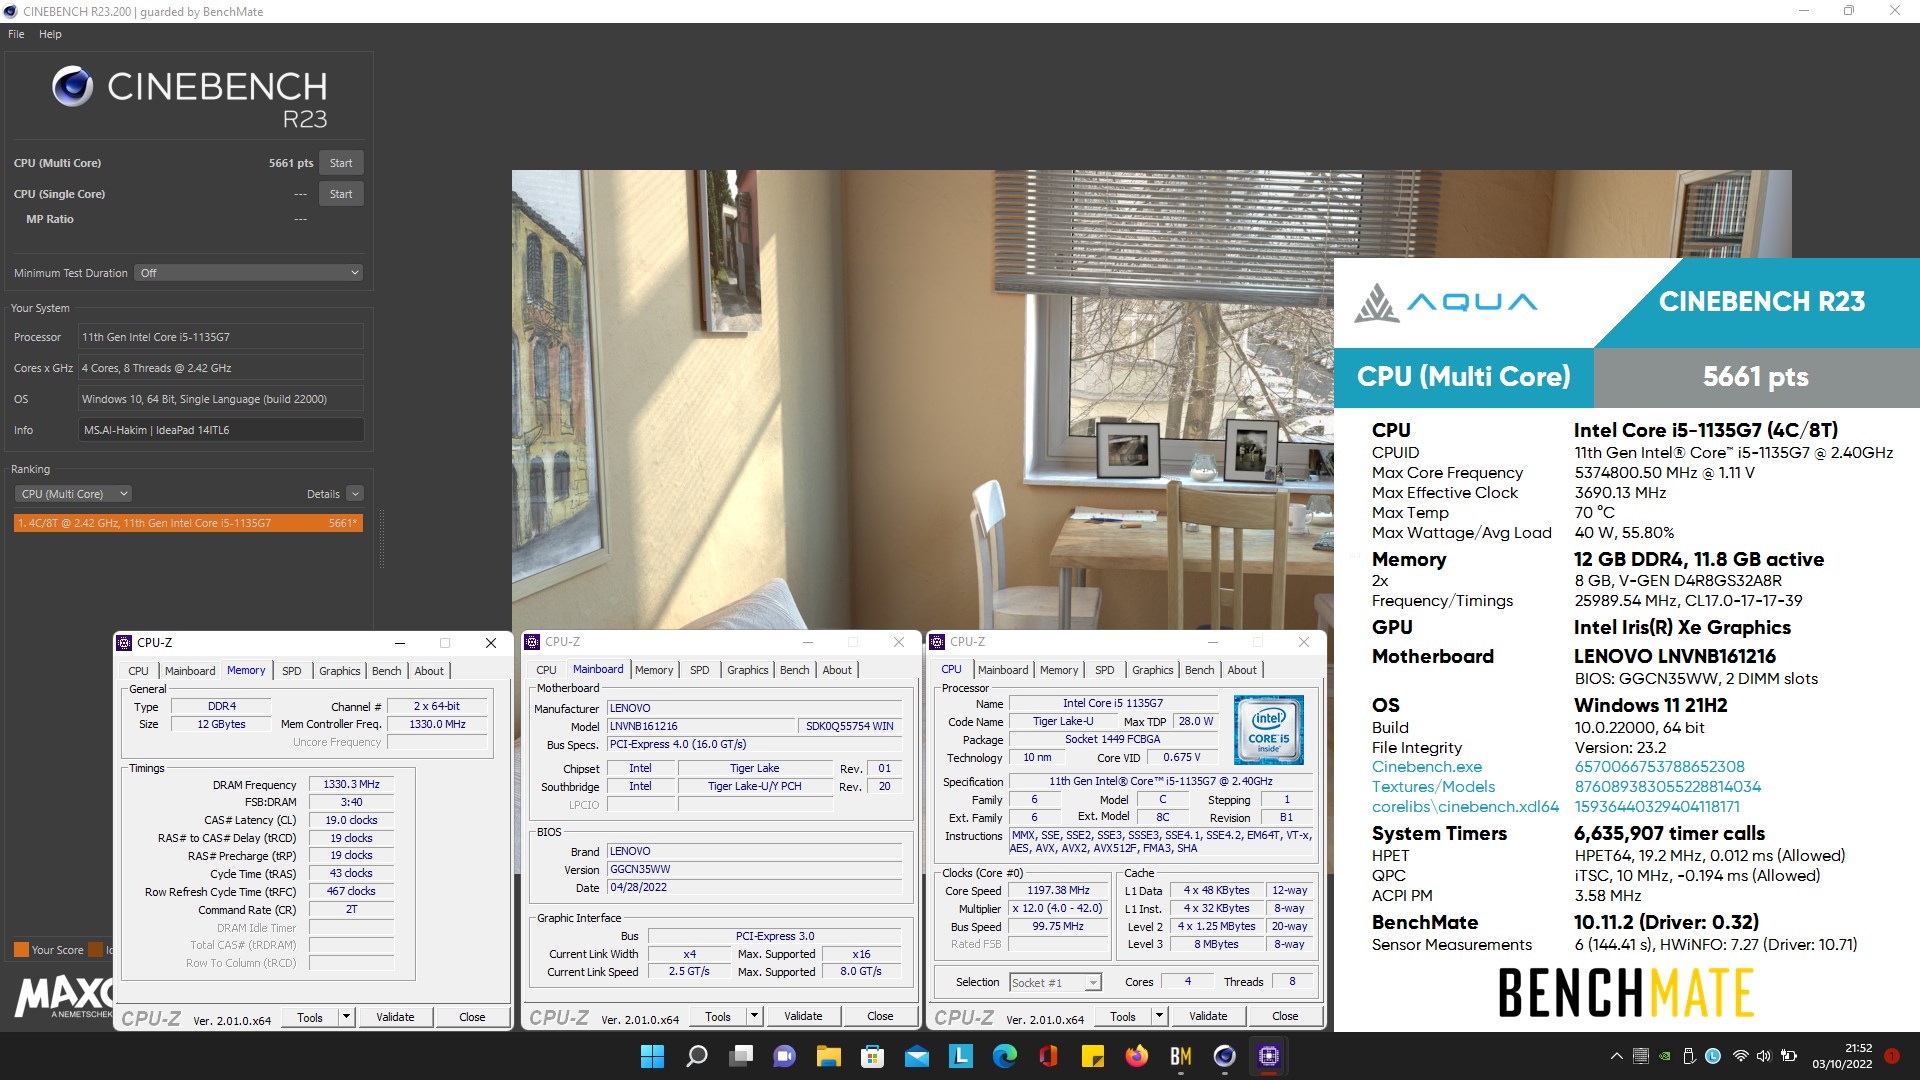Select BIOS version GGCN35WW field
The height and width of the screenshot is (1080, 1920).
click(755, 870)
